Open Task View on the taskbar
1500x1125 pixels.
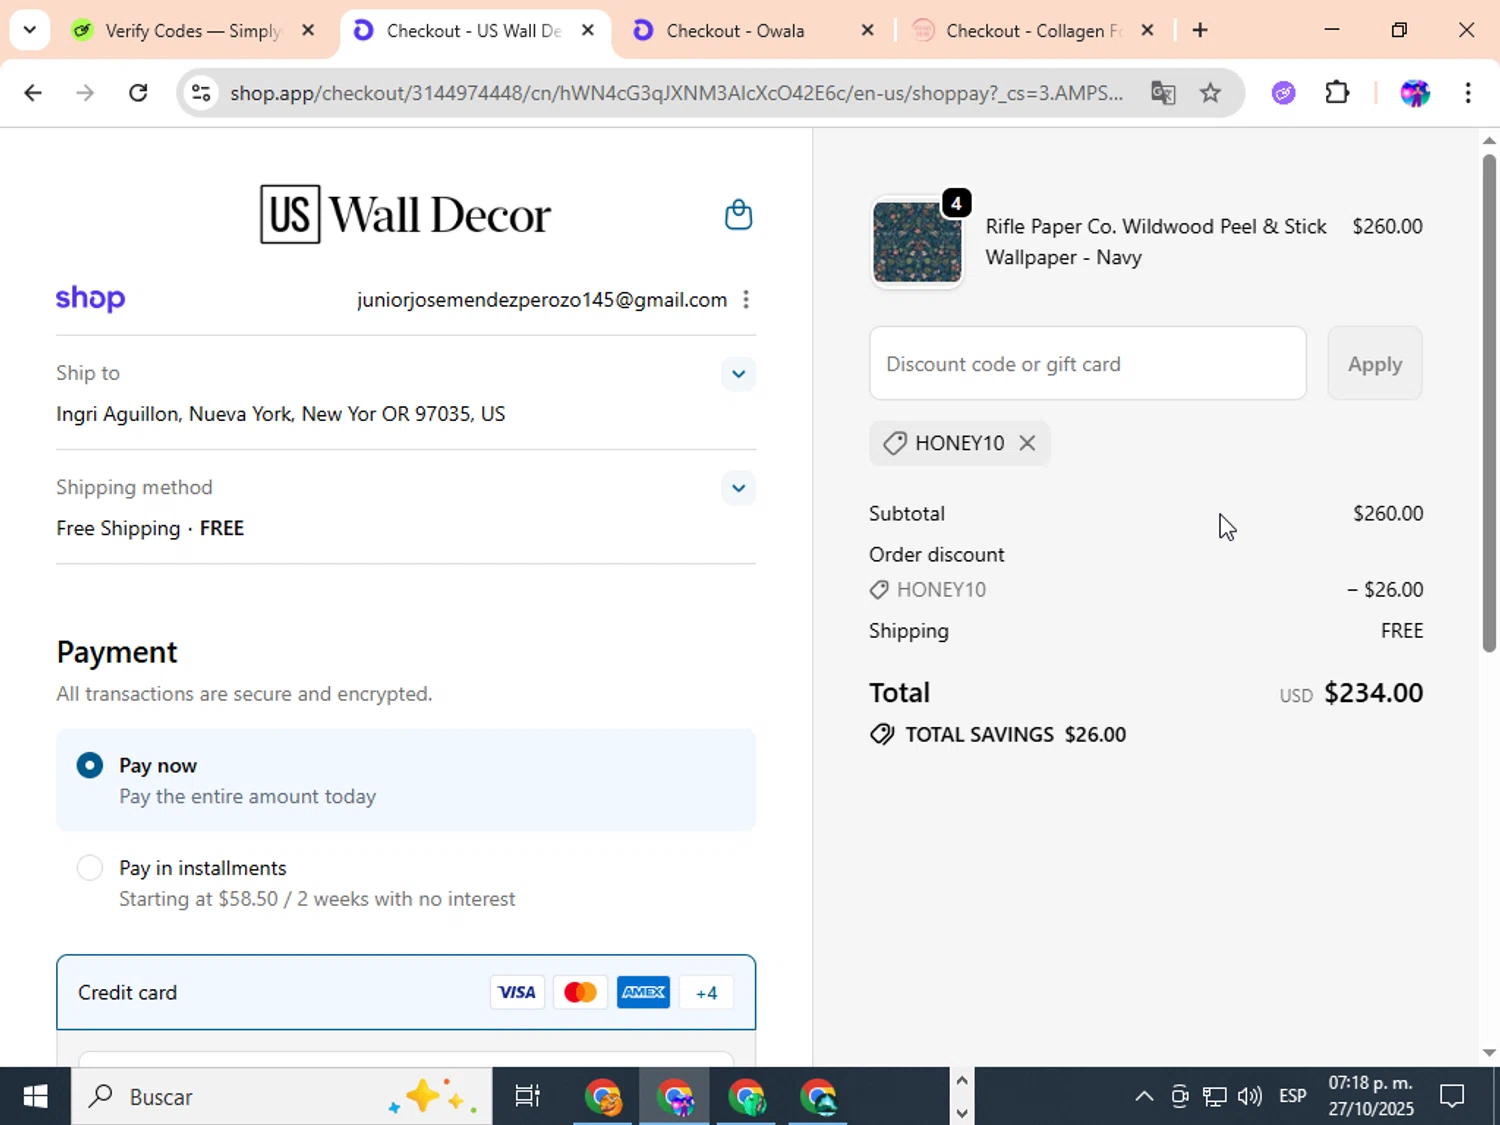pos(527,1097)
